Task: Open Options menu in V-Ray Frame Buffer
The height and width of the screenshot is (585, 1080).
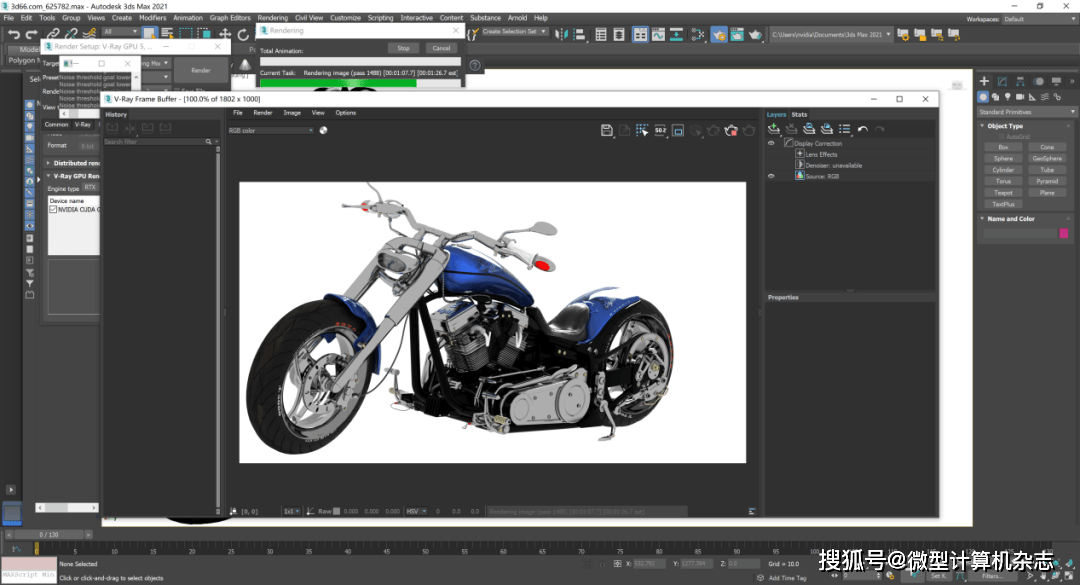Action: 346,112
